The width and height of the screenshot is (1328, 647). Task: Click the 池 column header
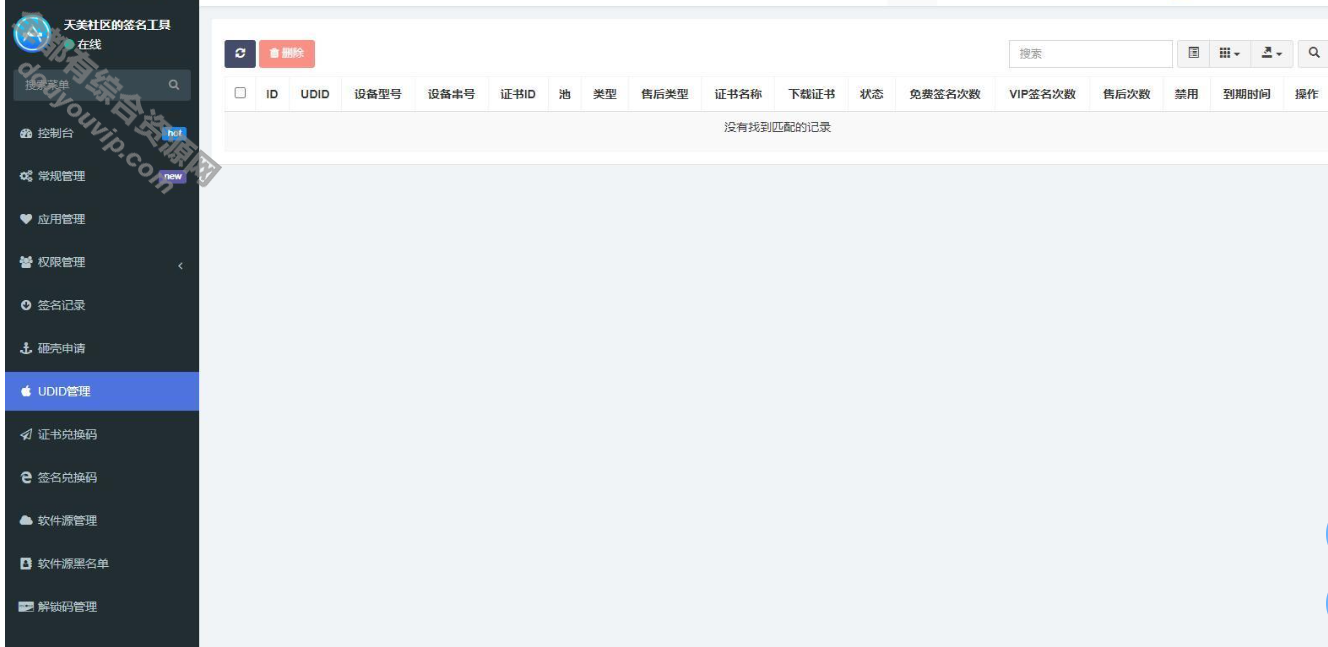[x=565, y=94]
